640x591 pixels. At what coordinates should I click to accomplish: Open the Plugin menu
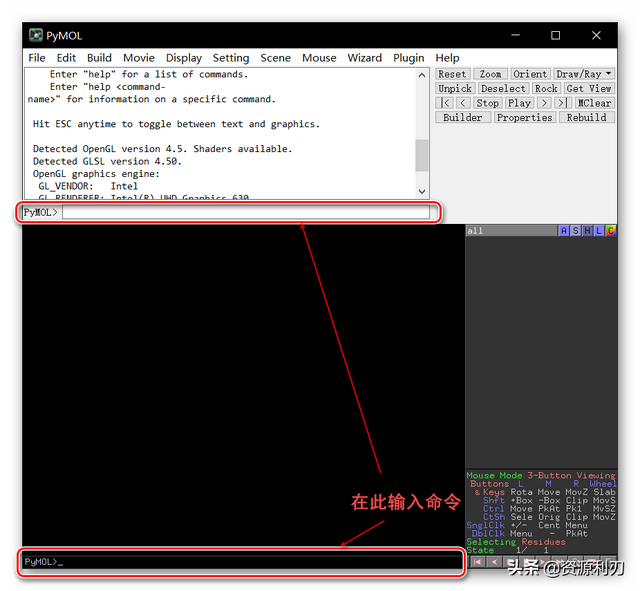pyautogui.click(x=409, y=58)
